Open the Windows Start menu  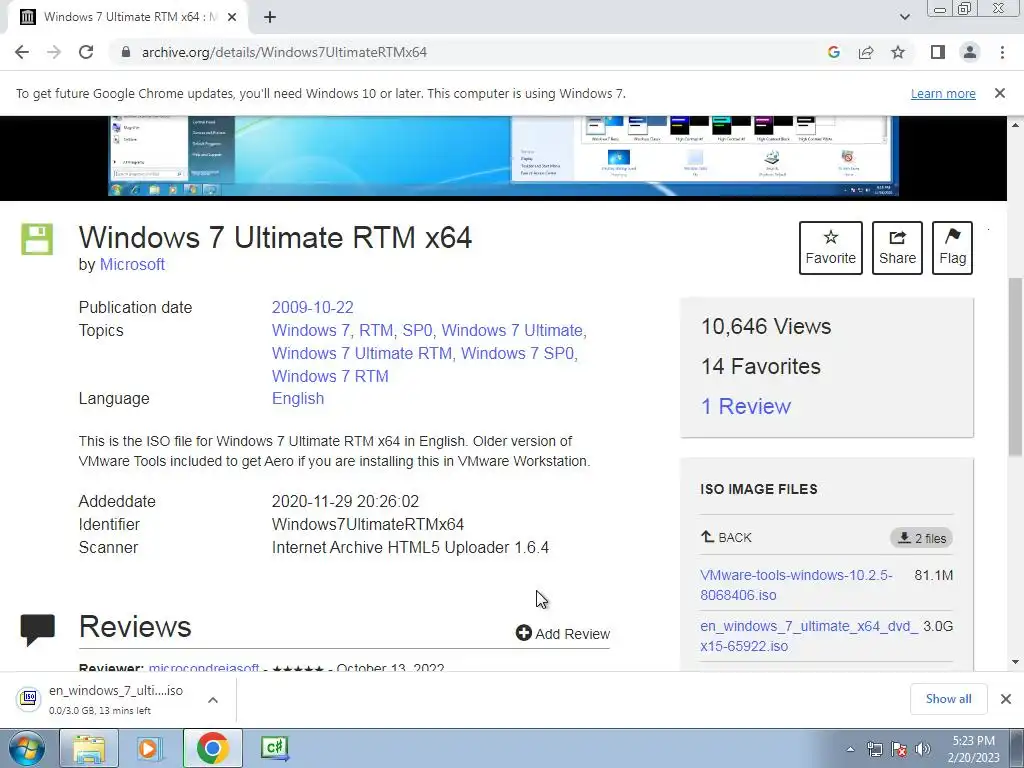point(27,748)
